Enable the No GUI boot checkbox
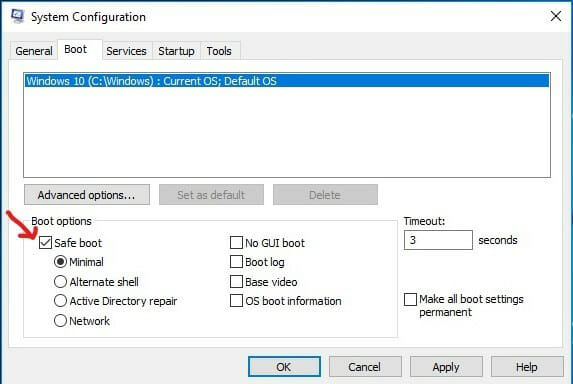Screen dimensions: 573x384 coord(236,243)
